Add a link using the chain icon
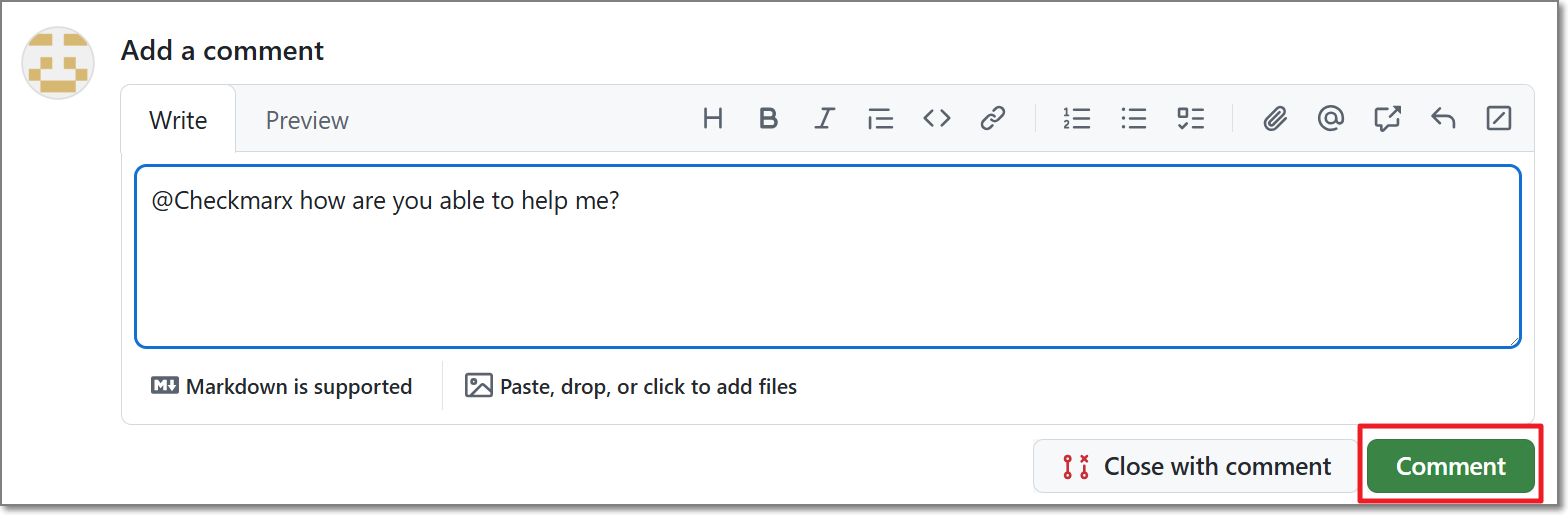This screenshot has height=515, width=1568. click(x=992, y=119)
